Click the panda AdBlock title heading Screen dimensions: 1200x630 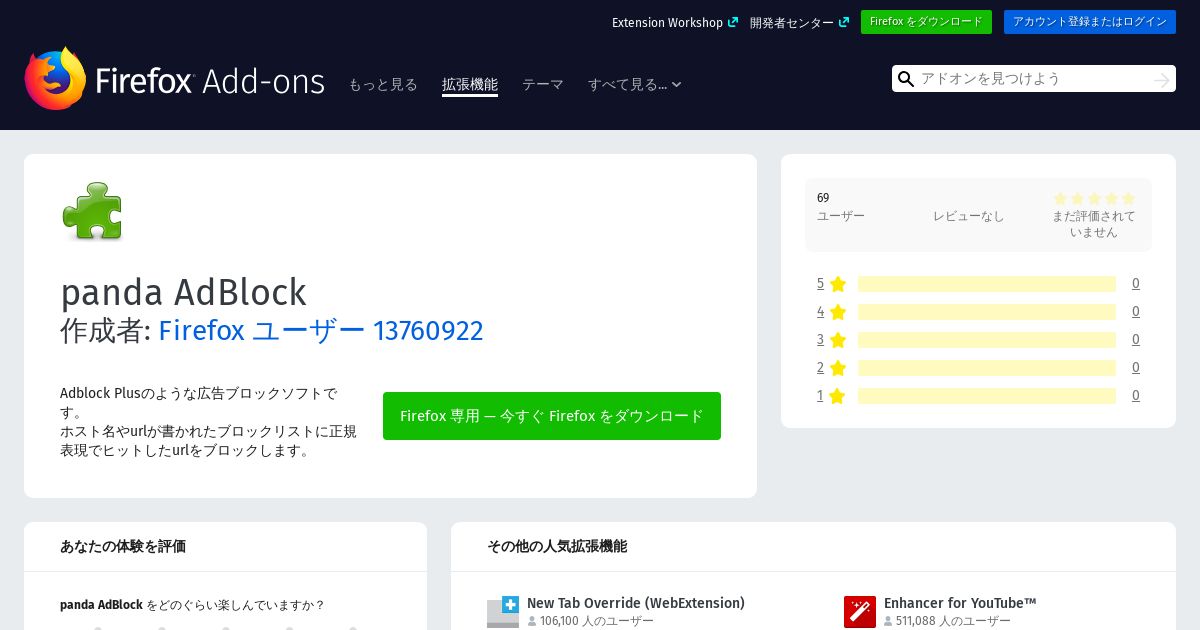(x=183, y=292)
